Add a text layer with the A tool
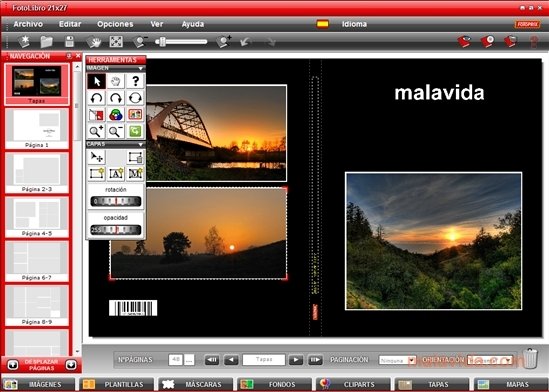The width and height of the screenshot is (549, 392). pyautogui.click(x=116, y=173)
